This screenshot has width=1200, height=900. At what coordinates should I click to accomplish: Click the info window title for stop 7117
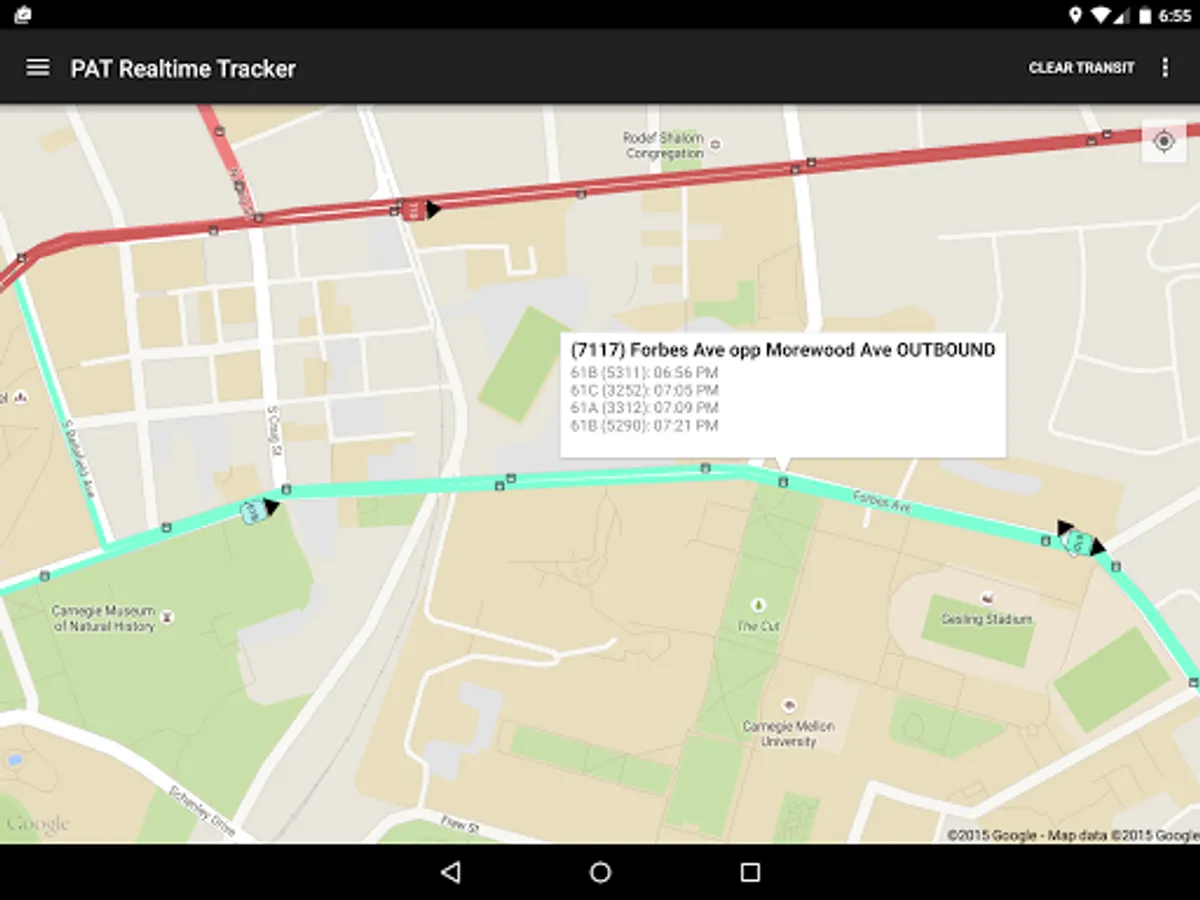[783, 350]
